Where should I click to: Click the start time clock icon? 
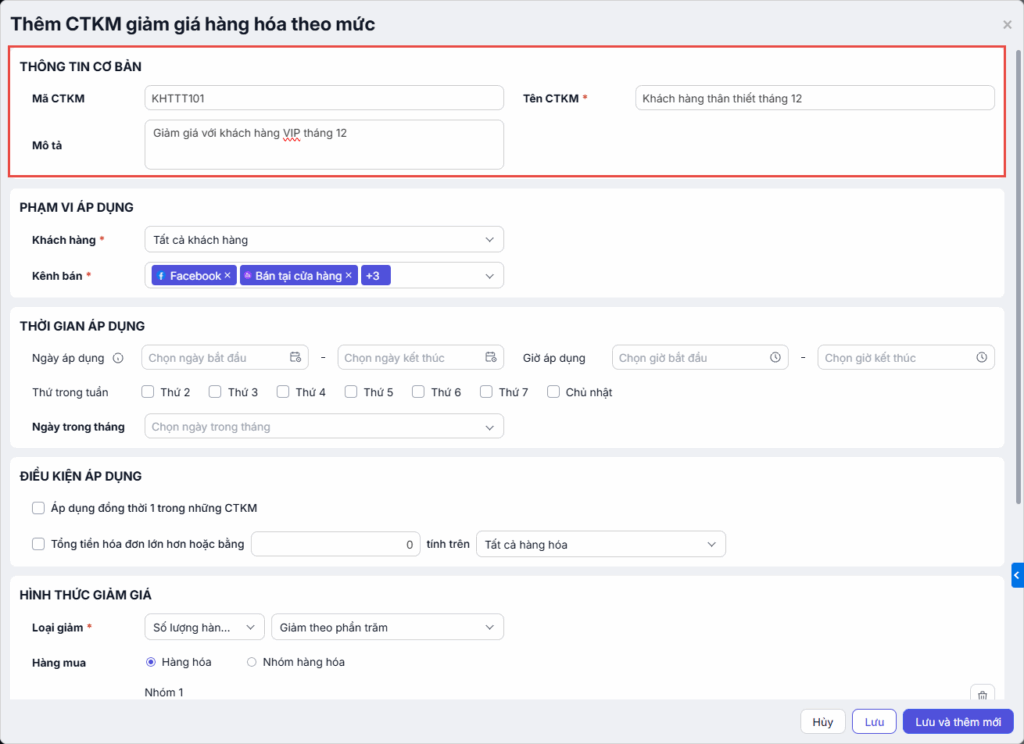775,358
